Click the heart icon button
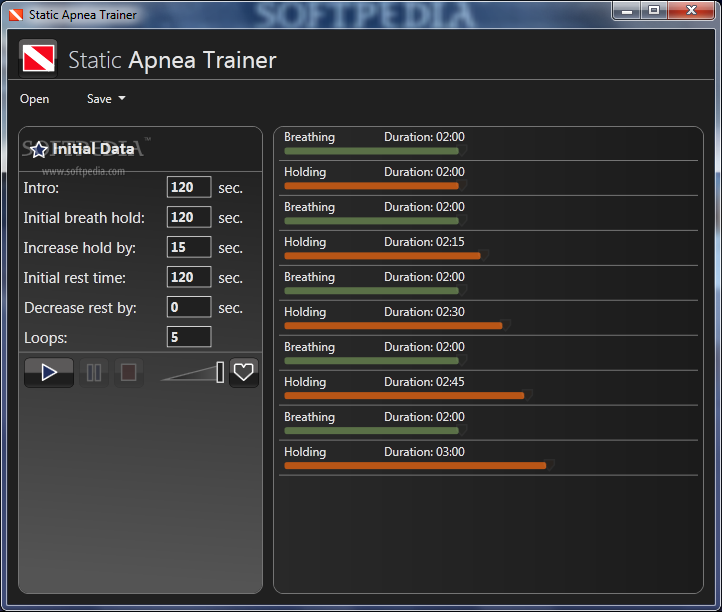The height and width of the screenshot is (612, 722). pyautogui.click(x=244, y=372)
